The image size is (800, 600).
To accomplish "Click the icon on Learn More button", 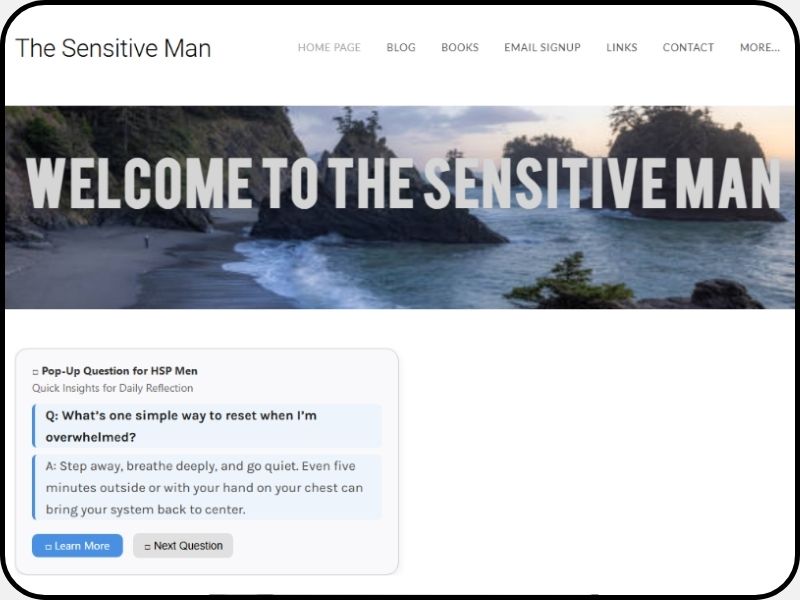I will pyautogui.click(x=48, y=547).
